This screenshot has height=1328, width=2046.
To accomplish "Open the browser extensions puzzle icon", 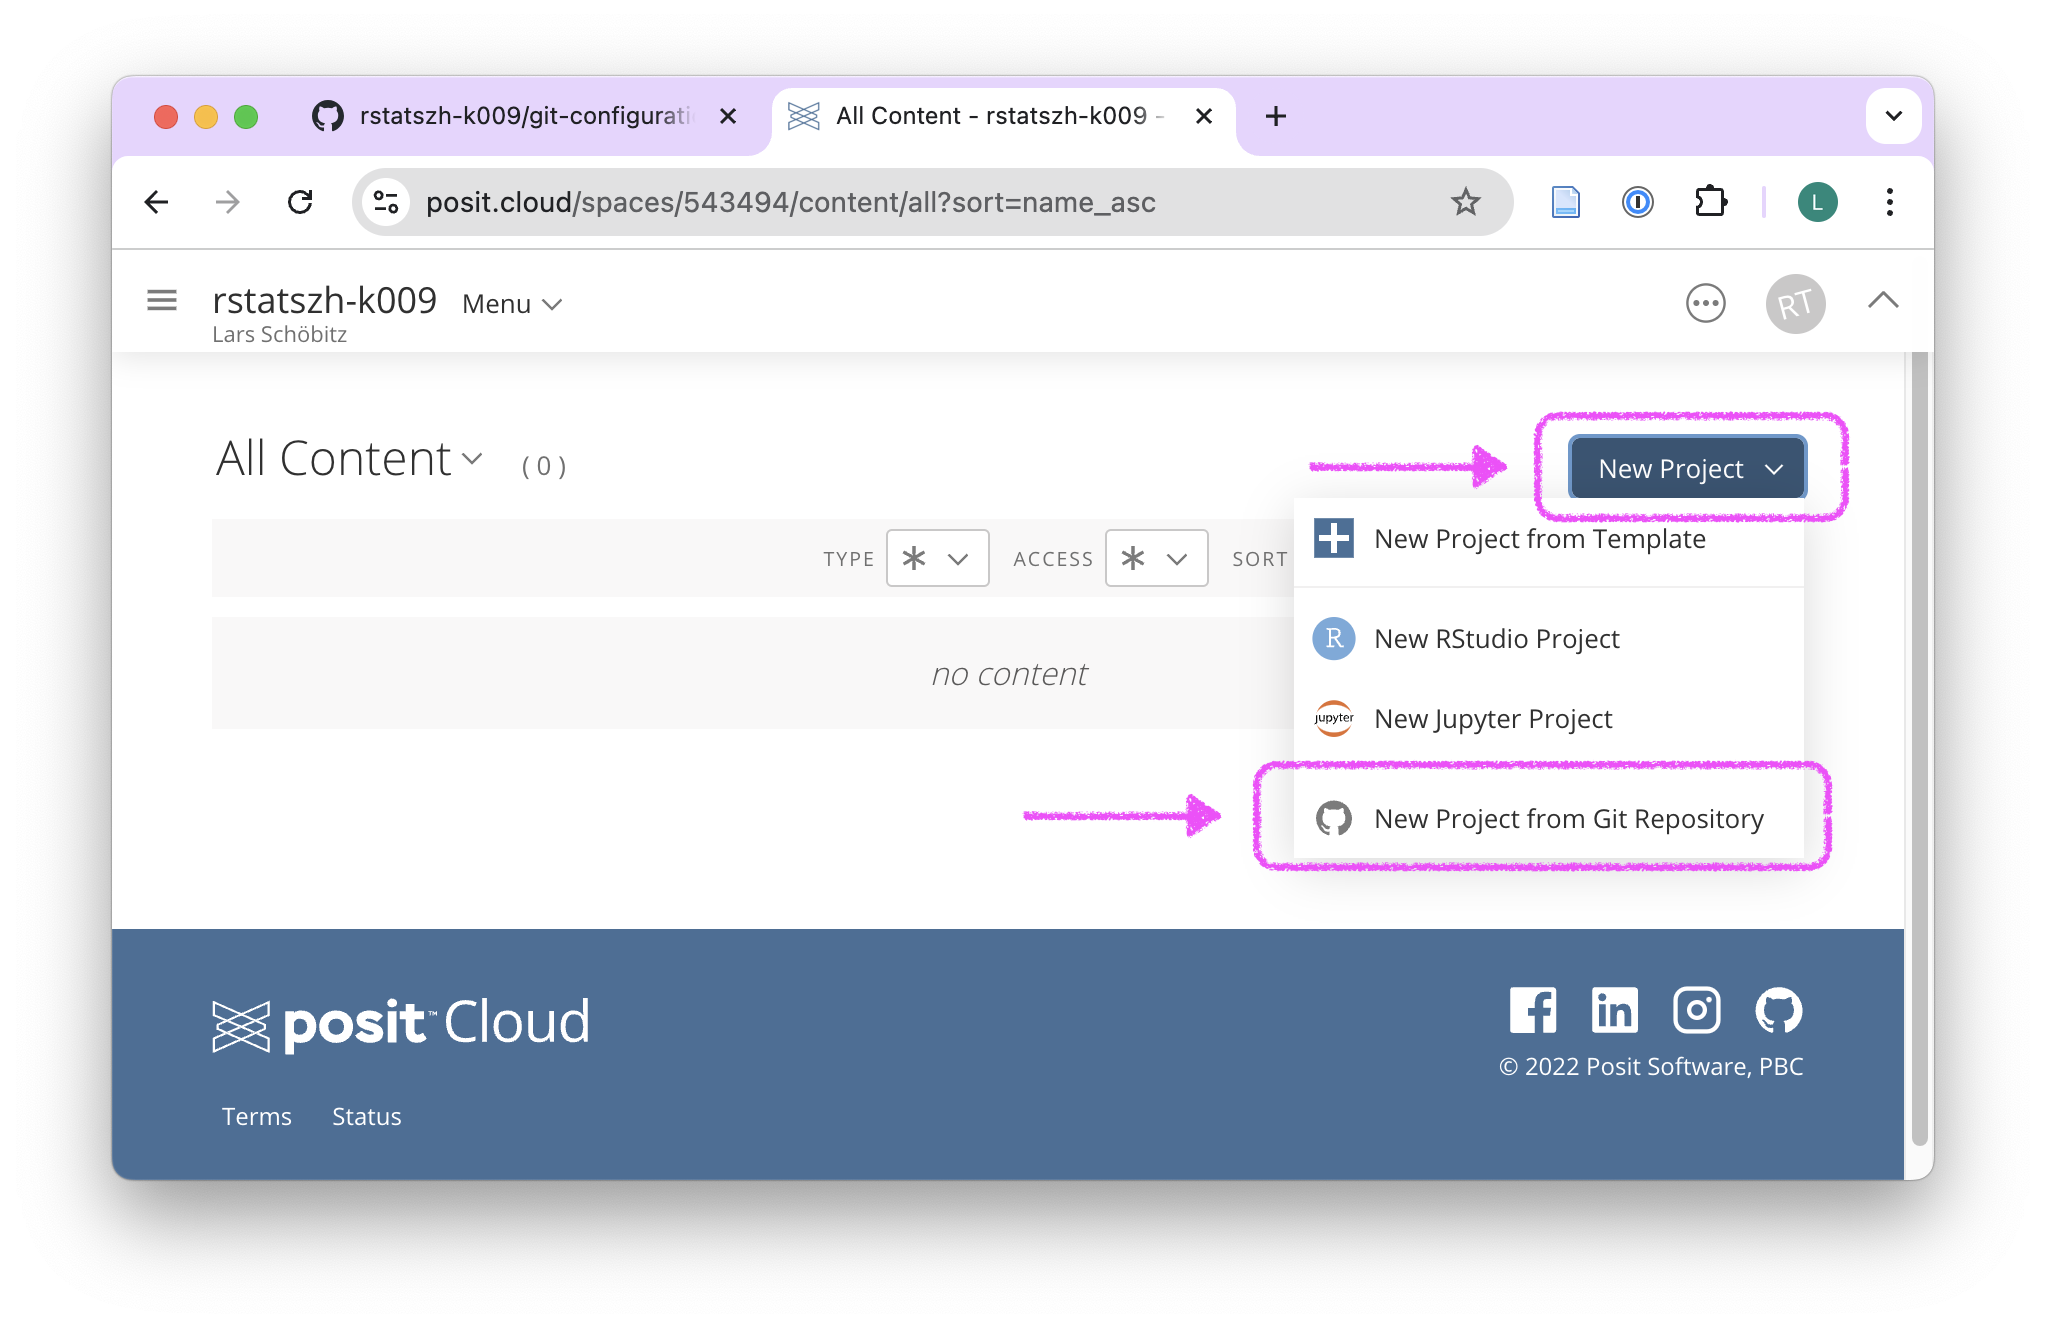I will [1711, 202].
